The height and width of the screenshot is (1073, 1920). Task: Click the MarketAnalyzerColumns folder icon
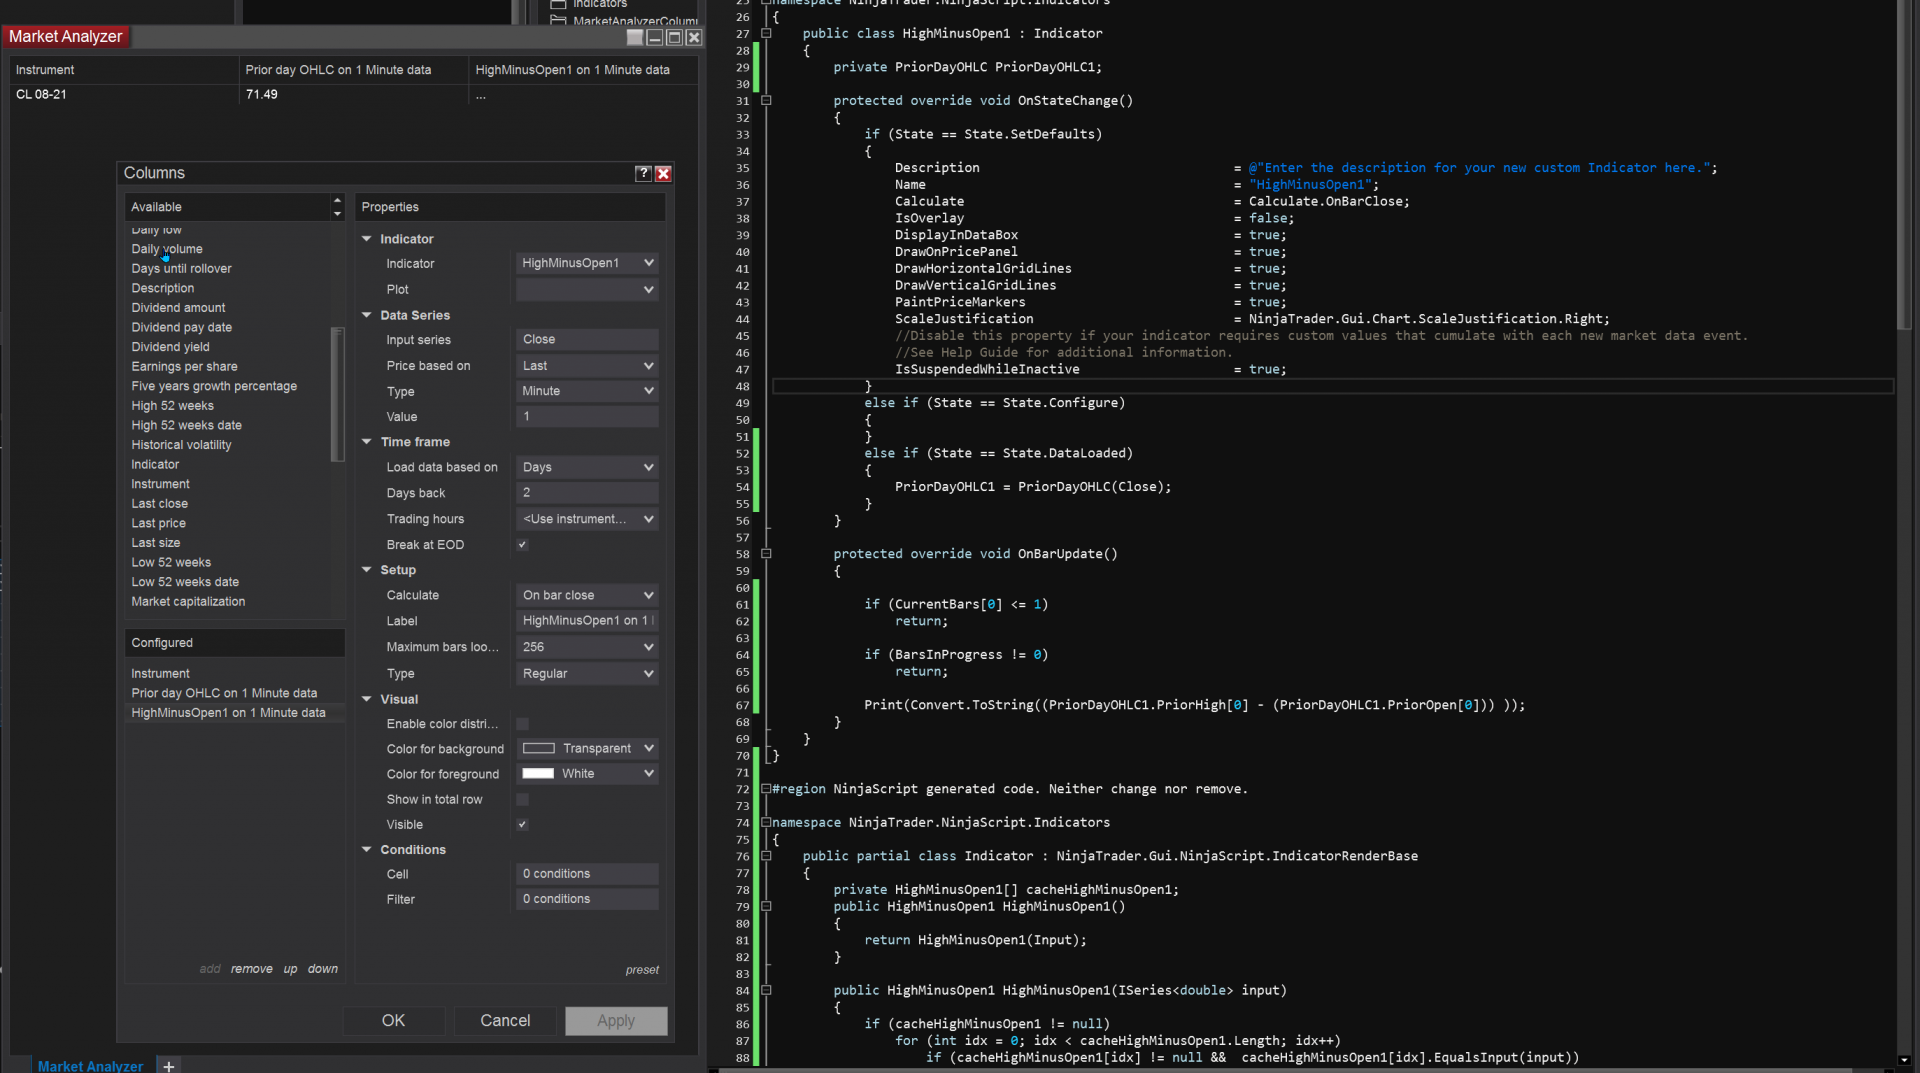pyautogui.click(x=557, y=20)
